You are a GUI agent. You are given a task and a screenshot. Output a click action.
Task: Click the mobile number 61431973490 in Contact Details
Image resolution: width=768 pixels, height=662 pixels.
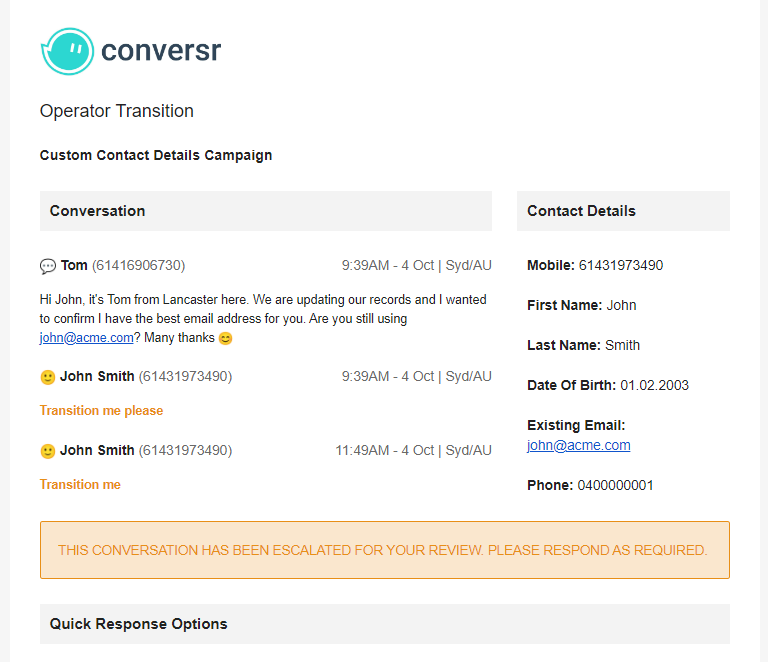[x=621, y=265]
